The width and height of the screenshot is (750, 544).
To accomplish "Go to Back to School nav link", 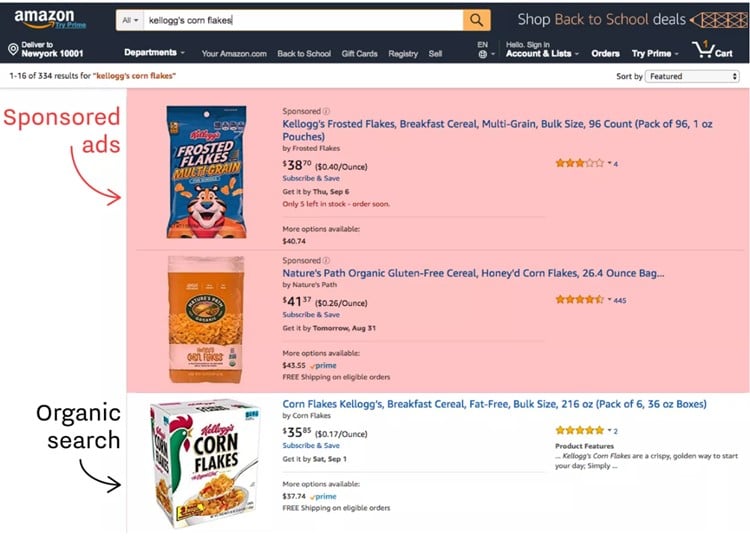I will tap(304, 54).
